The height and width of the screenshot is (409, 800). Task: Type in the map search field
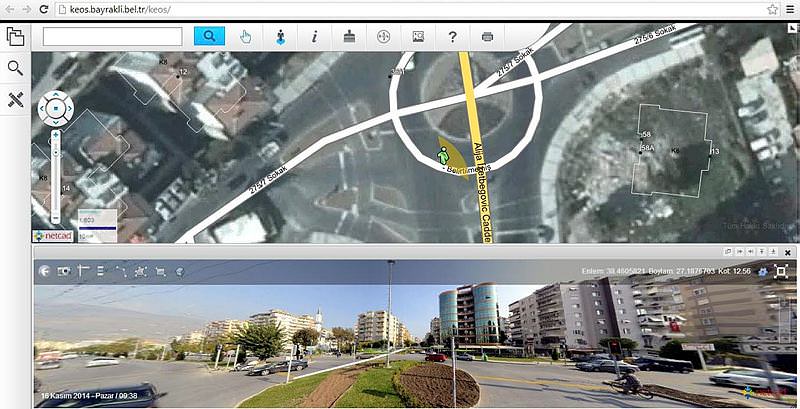pyautogui.click(x=112, y=36)
